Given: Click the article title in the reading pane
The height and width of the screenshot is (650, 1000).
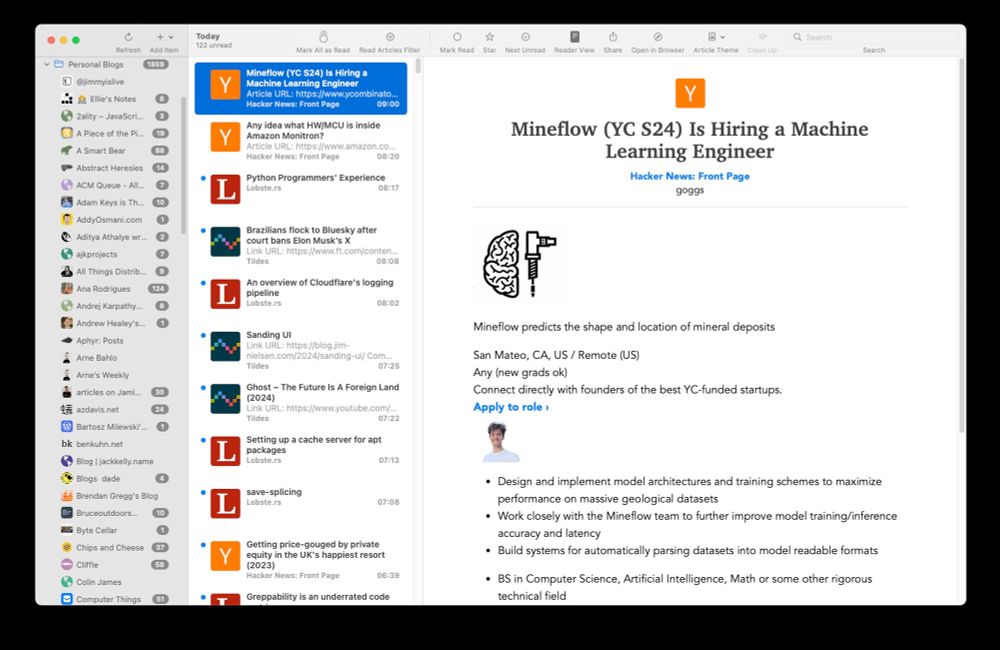Looking at the screenshot, I should (689, 140).
